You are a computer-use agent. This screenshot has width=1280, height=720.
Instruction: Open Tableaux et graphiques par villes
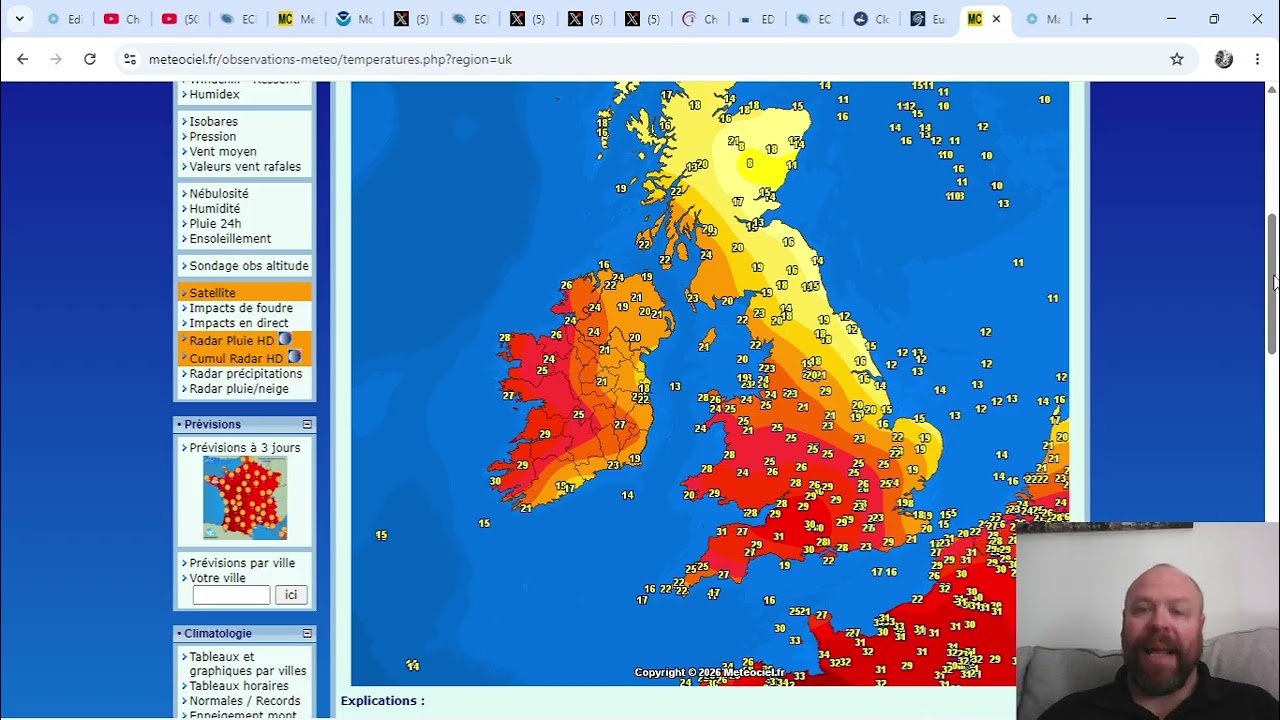(x=247, y=664)
